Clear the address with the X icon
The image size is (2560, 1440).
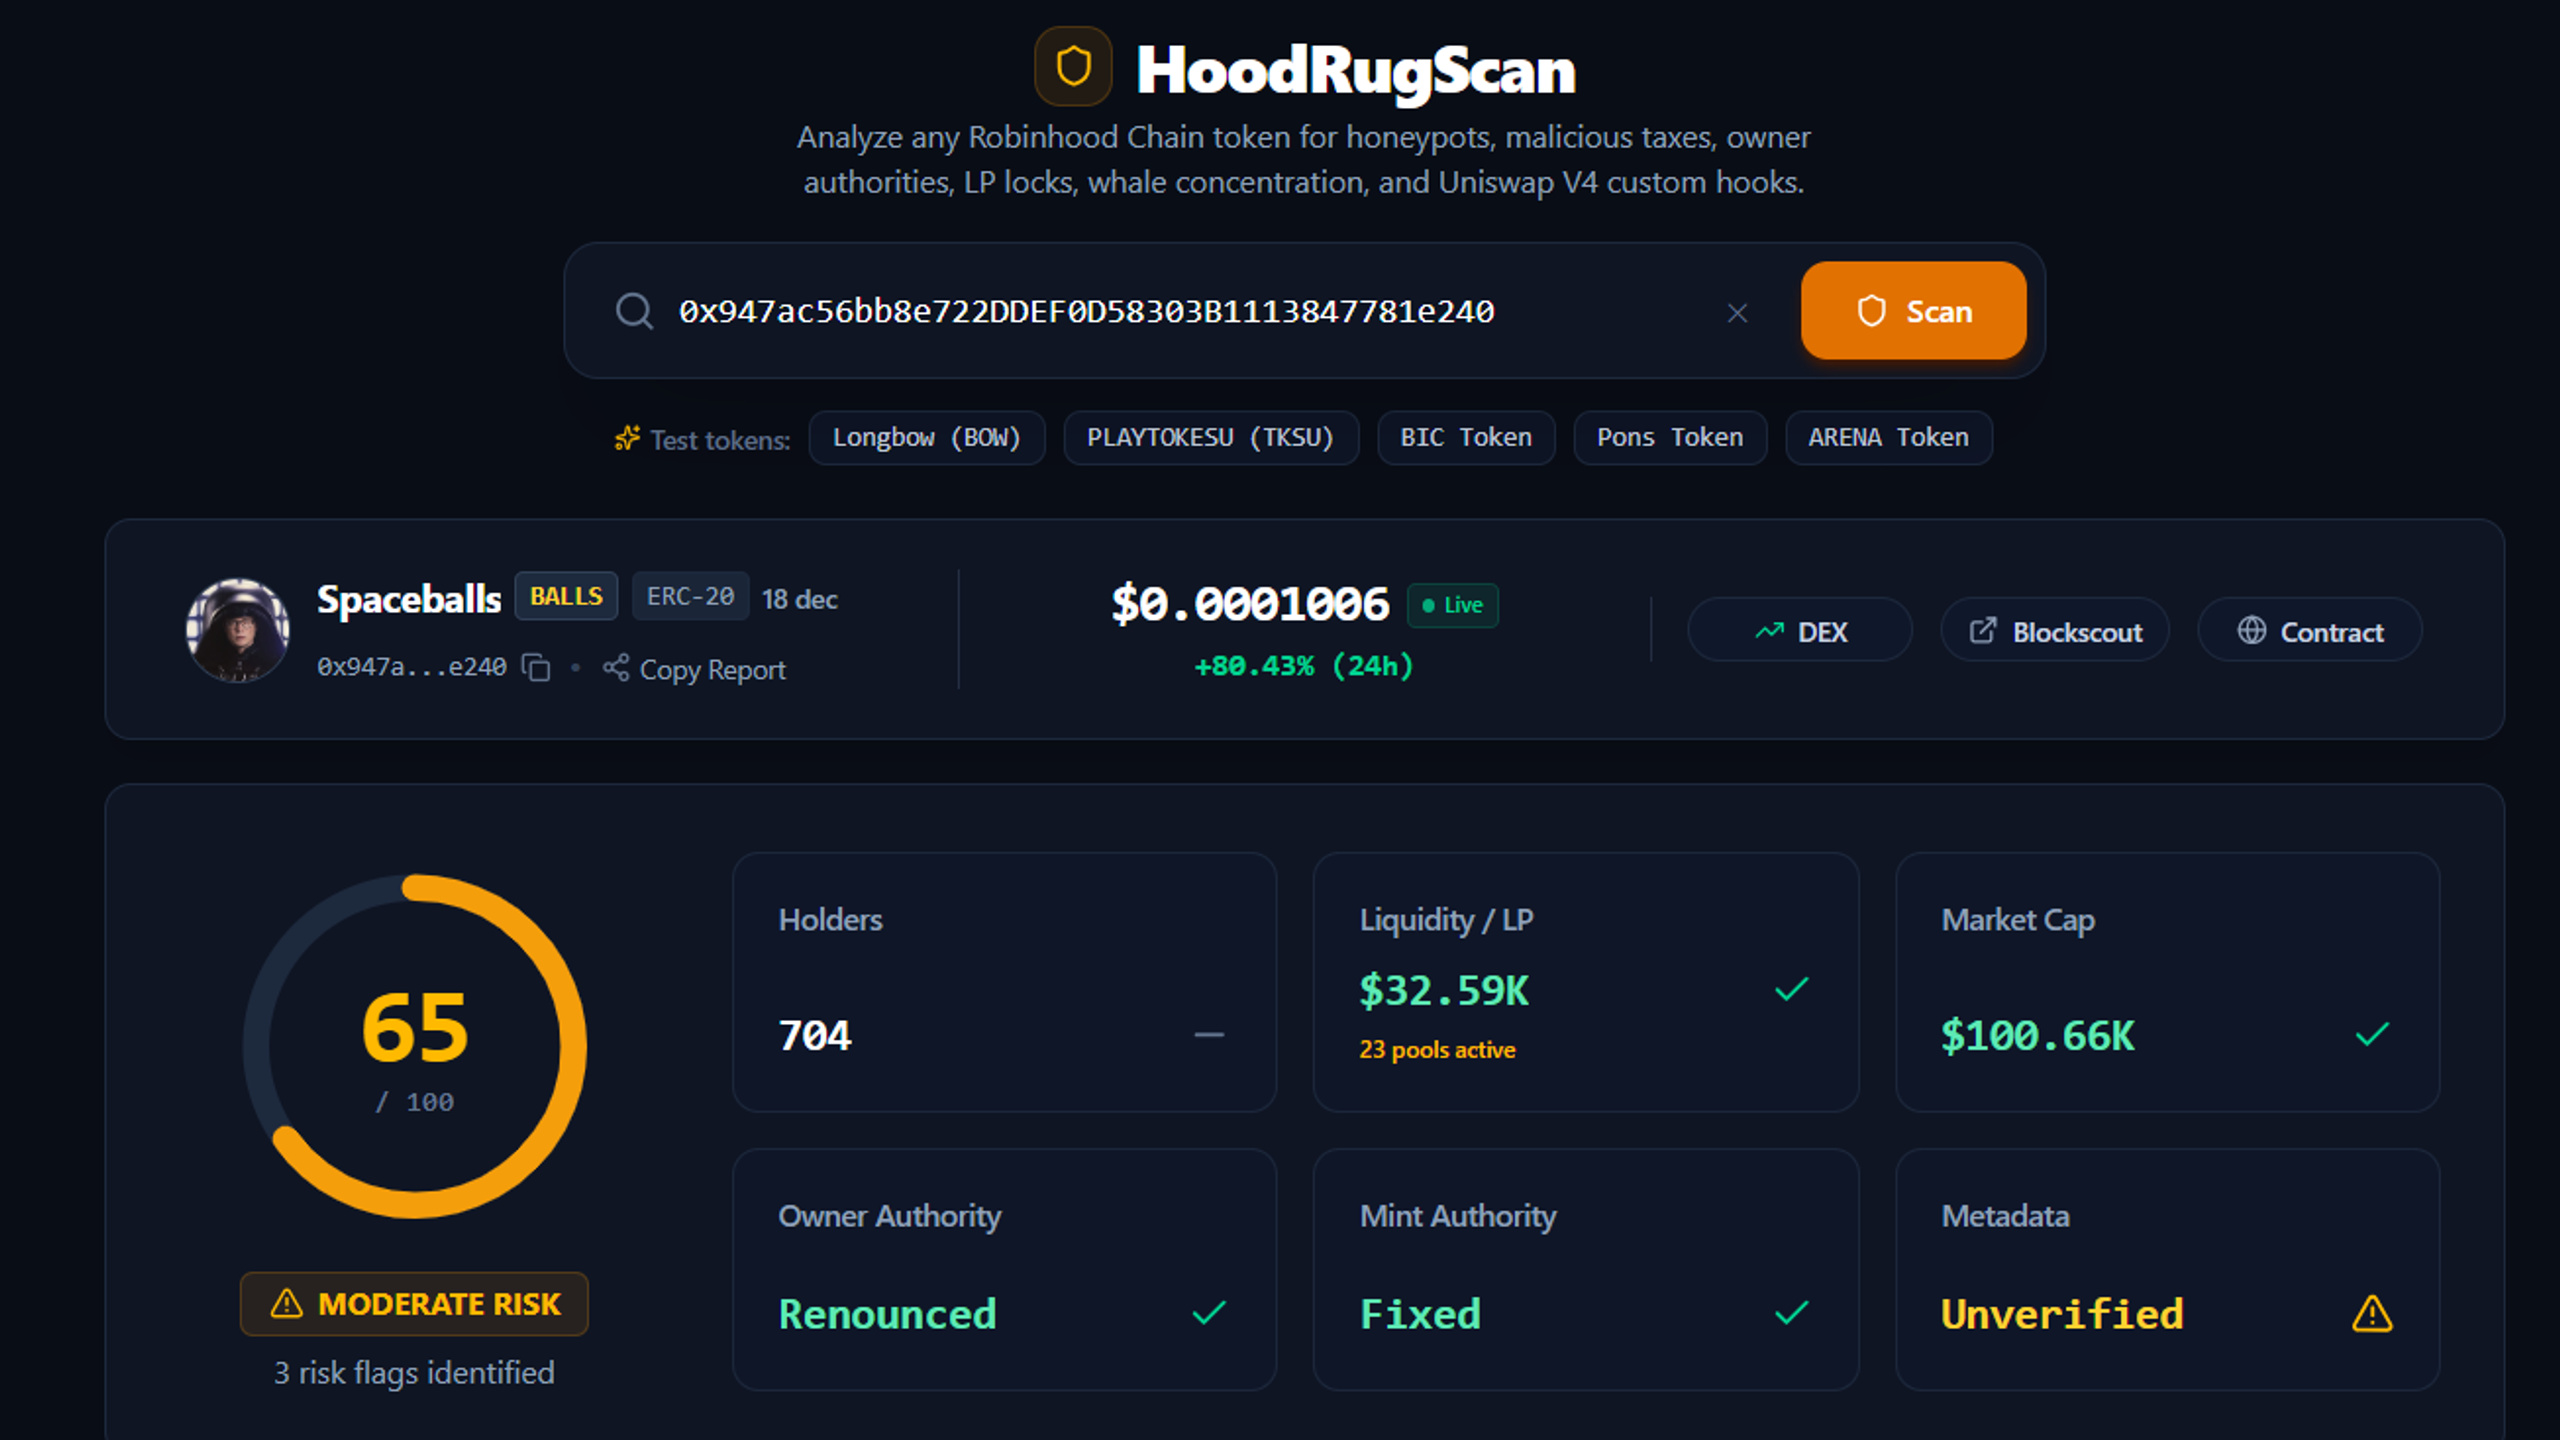click(x=1737, y=313)
